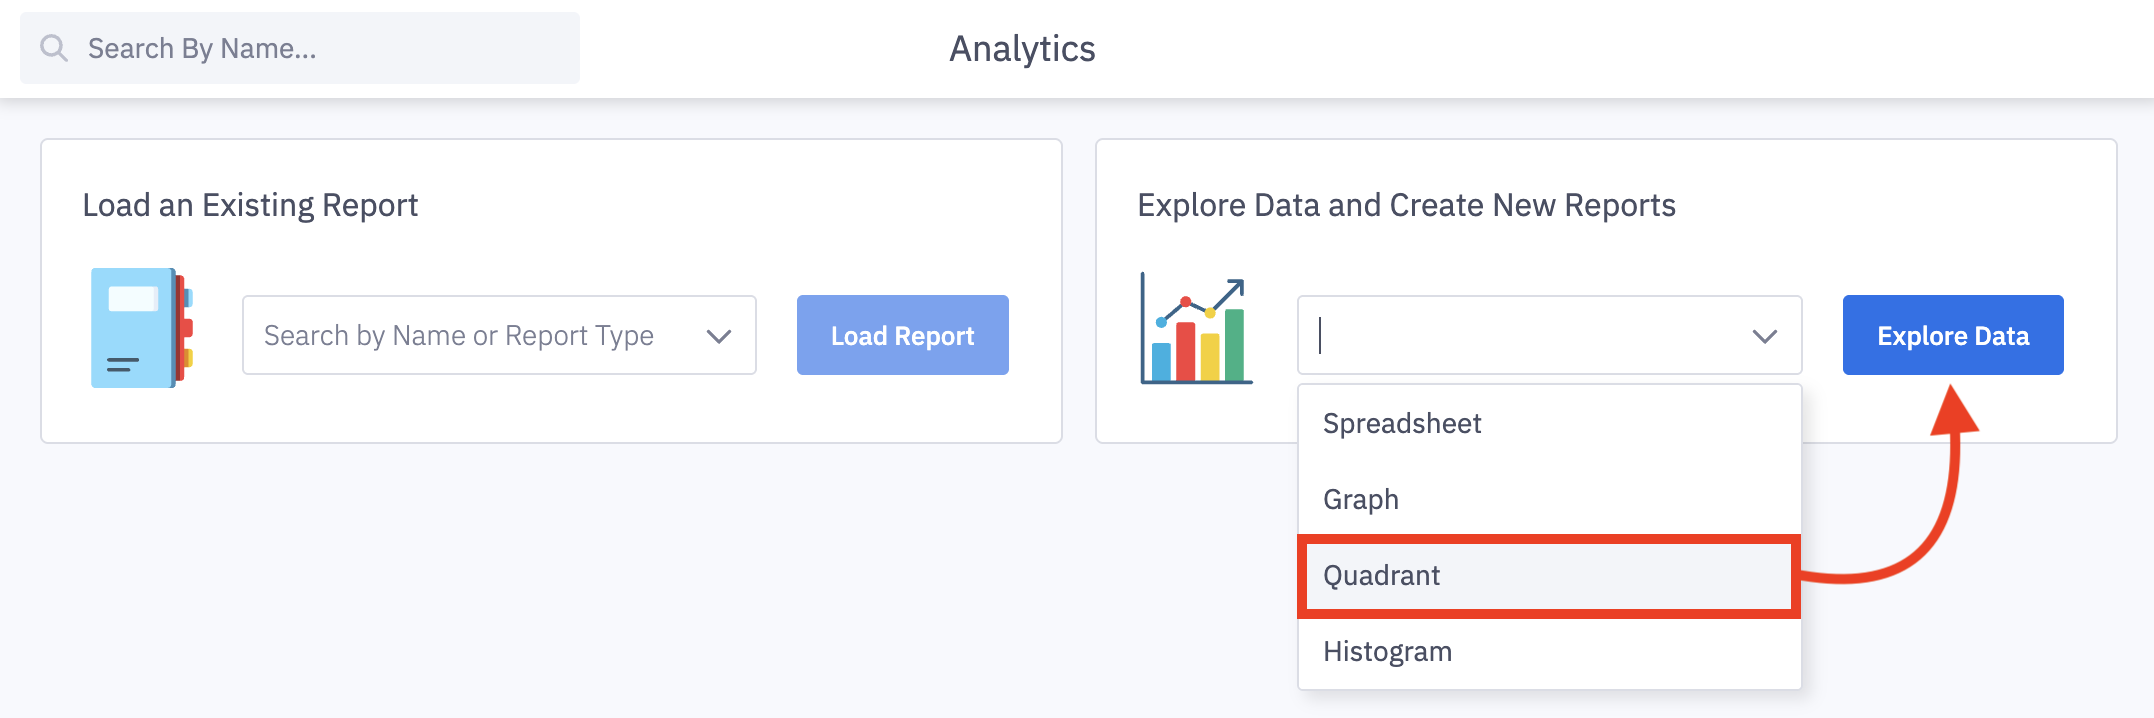The height and width of the screenshot is (718, 2154).
Task: Choose Spreadsheet from the dropdown list
Action: coord(1402,424)
